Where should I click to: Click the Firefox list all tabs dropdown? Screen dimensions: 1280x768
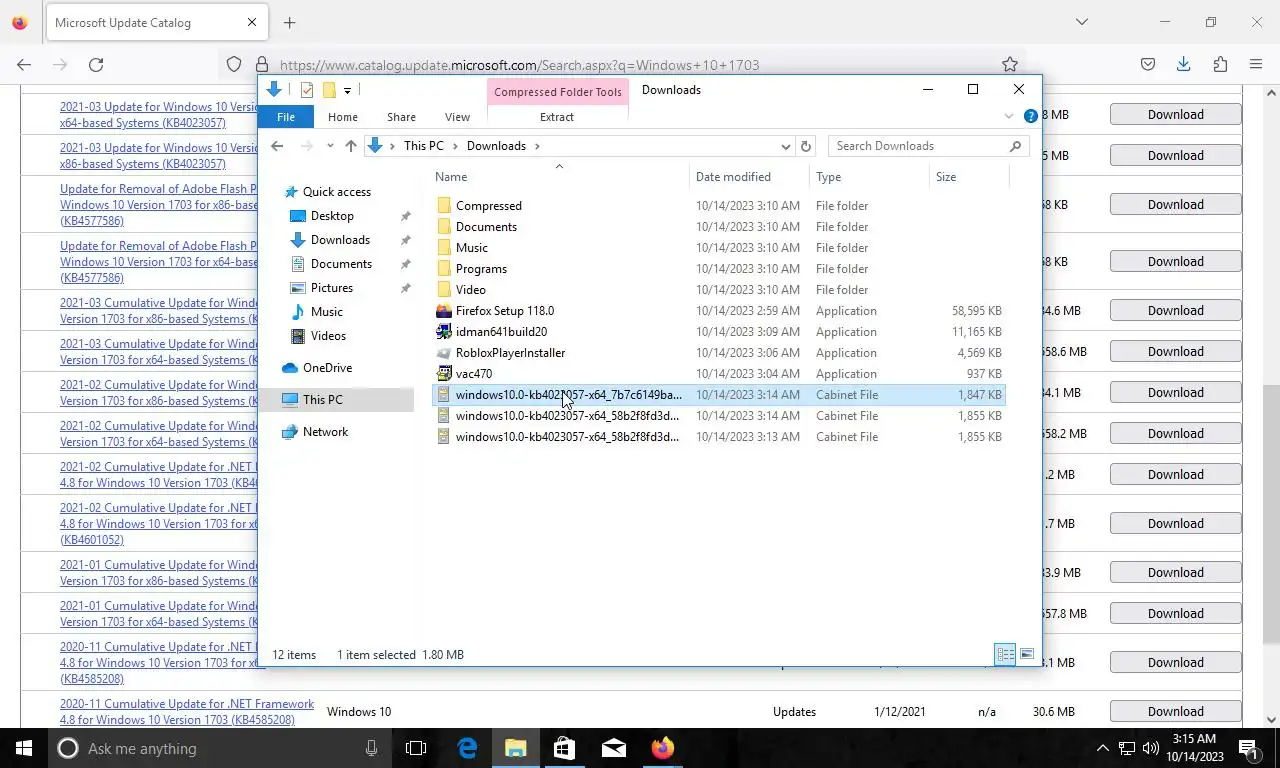pos(1081,22)
